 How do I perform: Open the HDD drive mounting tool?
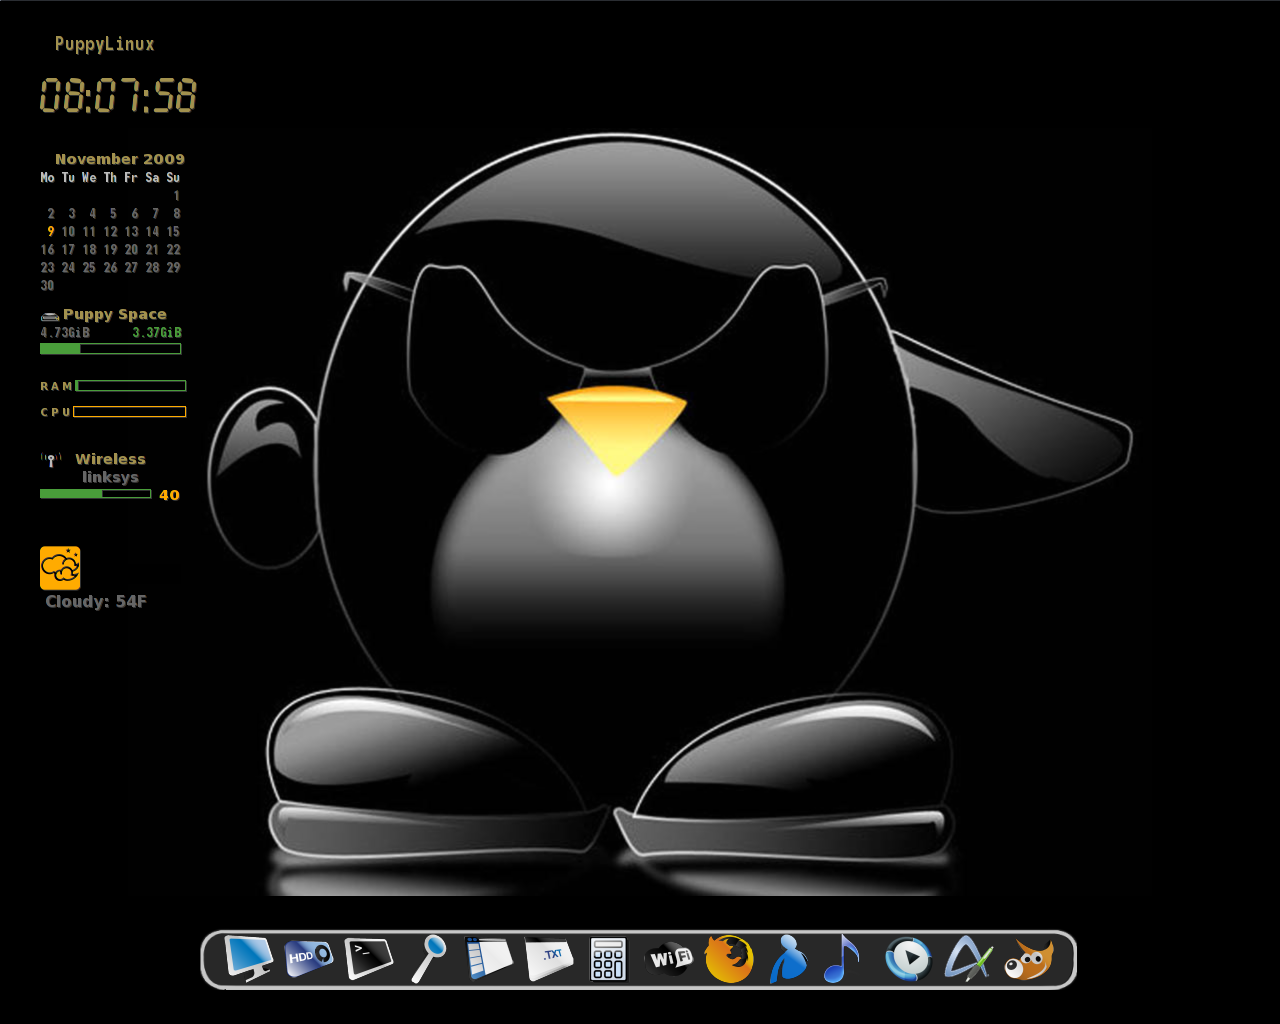click(x=307, y=958)
